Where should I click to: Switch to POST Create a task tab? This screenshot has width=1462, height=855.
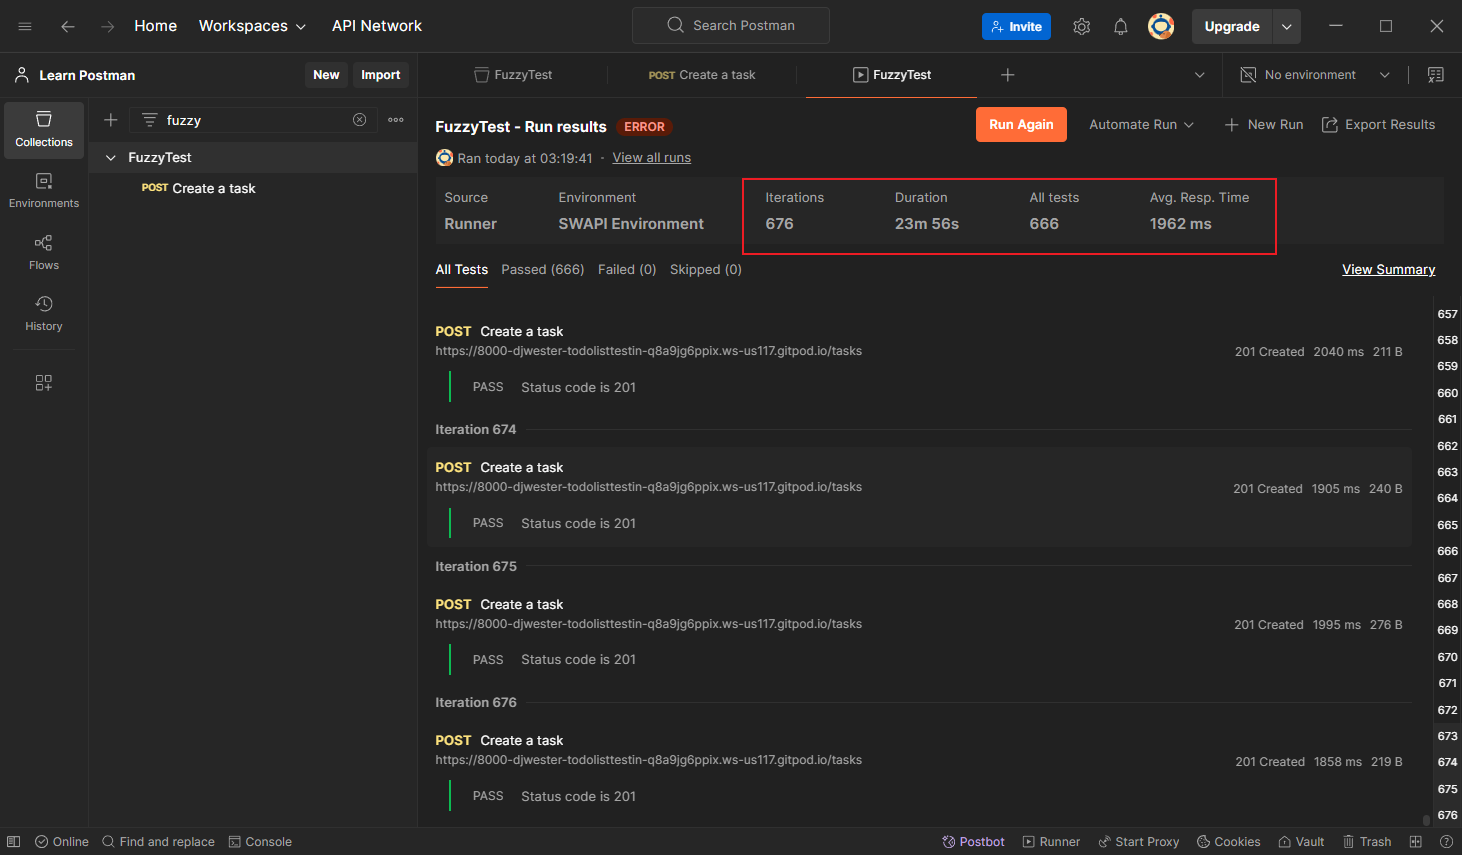pyautogui.click(x=702, y=75)
